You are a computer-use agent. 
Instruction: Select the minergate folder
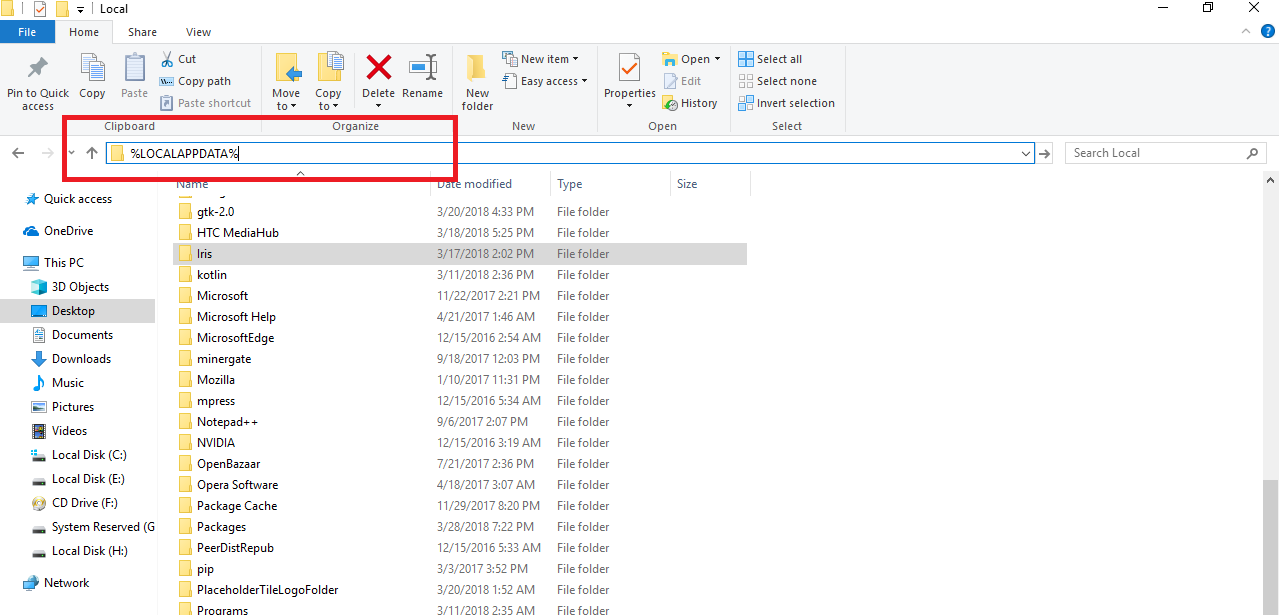pyautogui.click(x=224, y=359)
